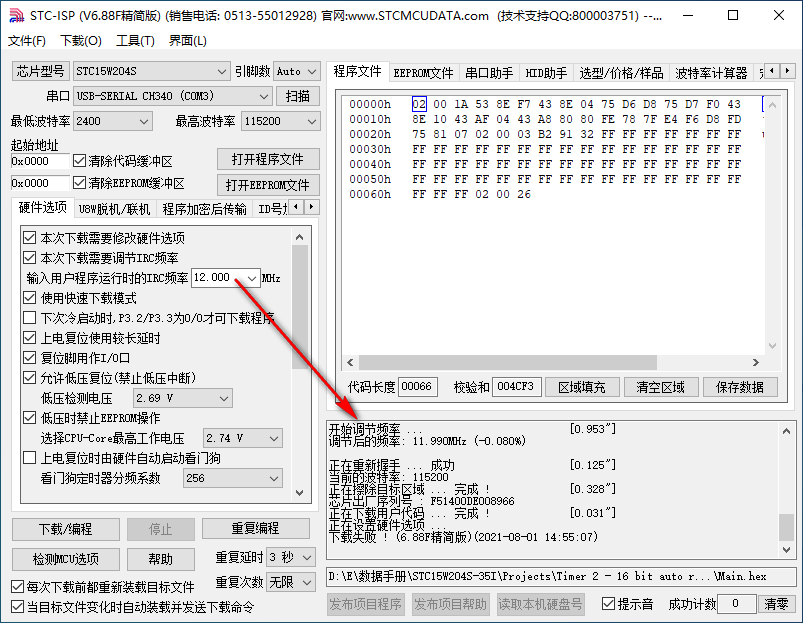Click 打开EEPROM文件 button
This screenshot has width=803, height=623.
(x=268, y=184)
